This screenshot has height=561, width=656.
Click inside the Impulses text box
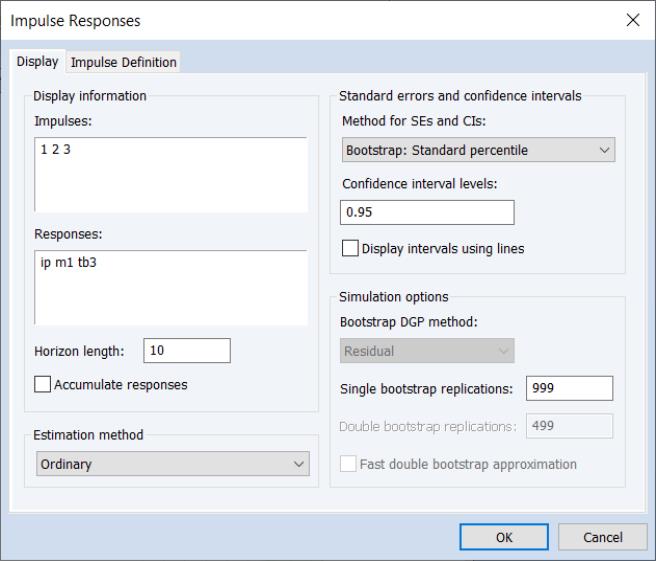[x=169, y=174]
